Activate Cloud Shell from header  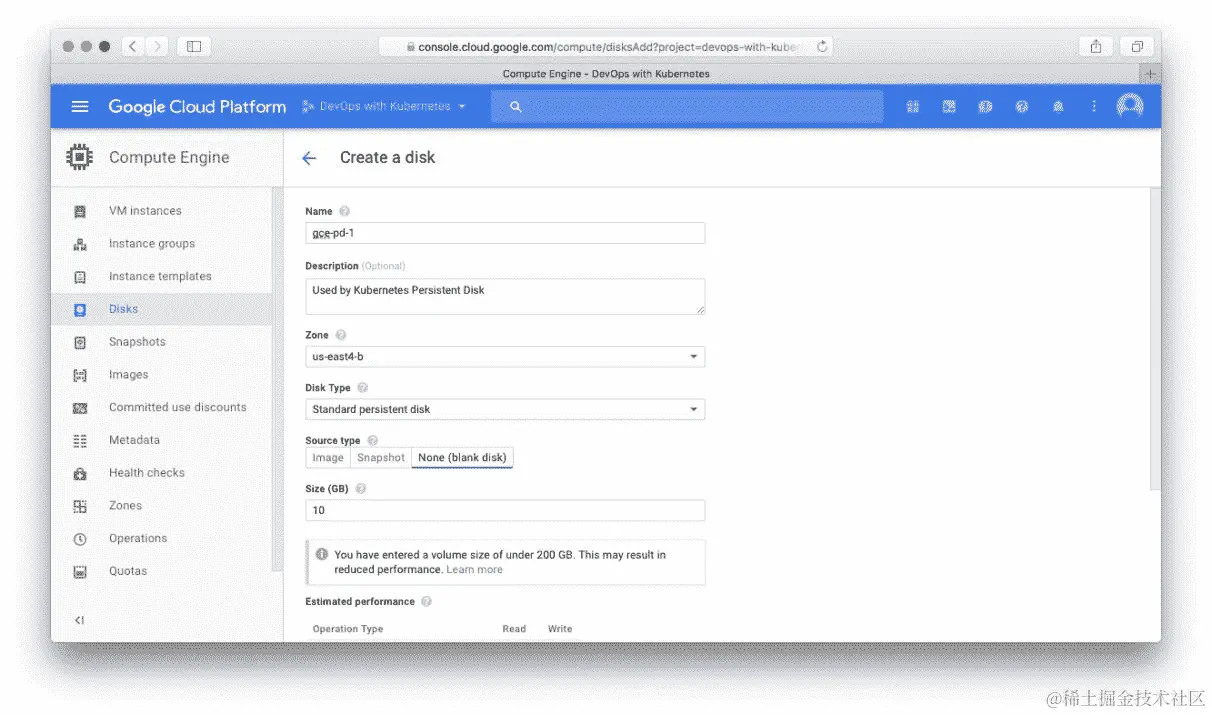click(949, 107)
